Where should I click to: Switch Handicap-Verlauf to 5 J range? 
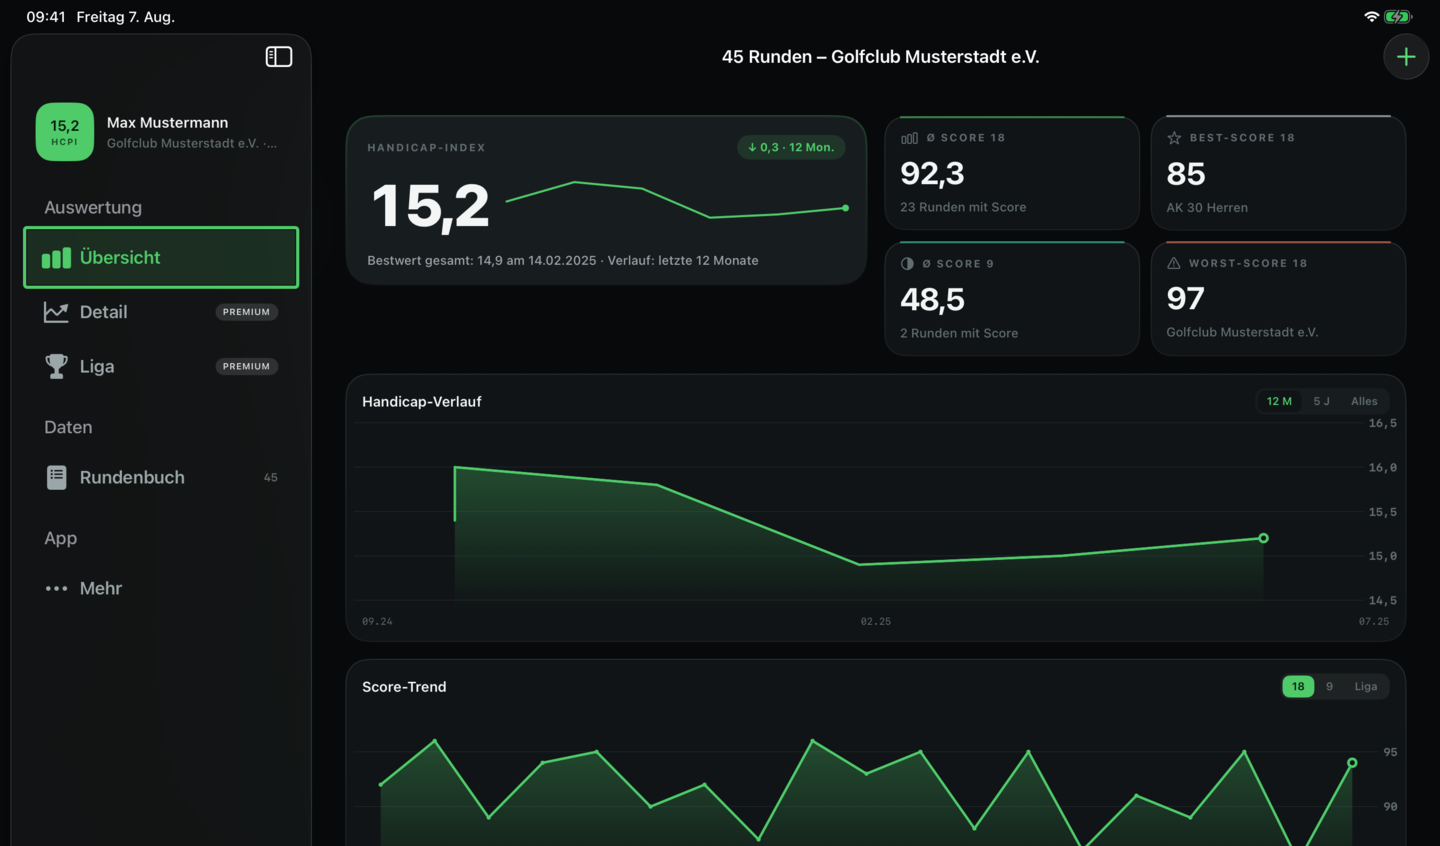[x=1322, y=401]
